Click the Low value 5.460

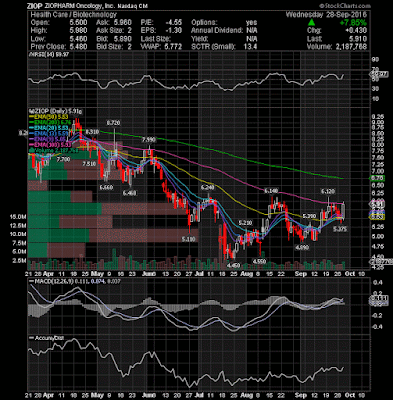pos(79,39)
